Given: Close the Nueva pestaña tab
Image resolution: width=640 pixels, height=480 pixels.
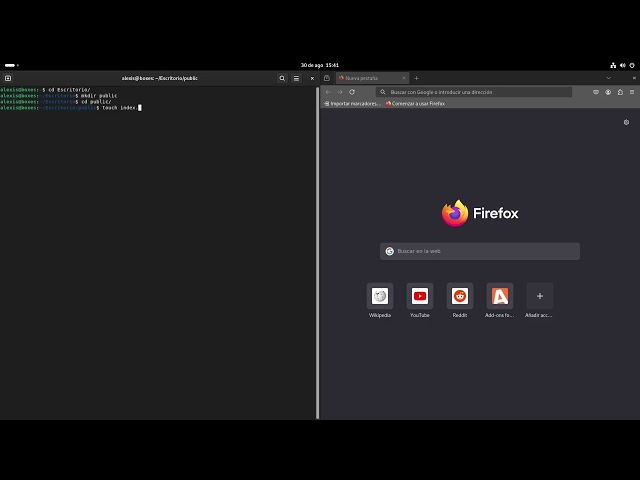Looking at the screenshot, I should [404, 78].
